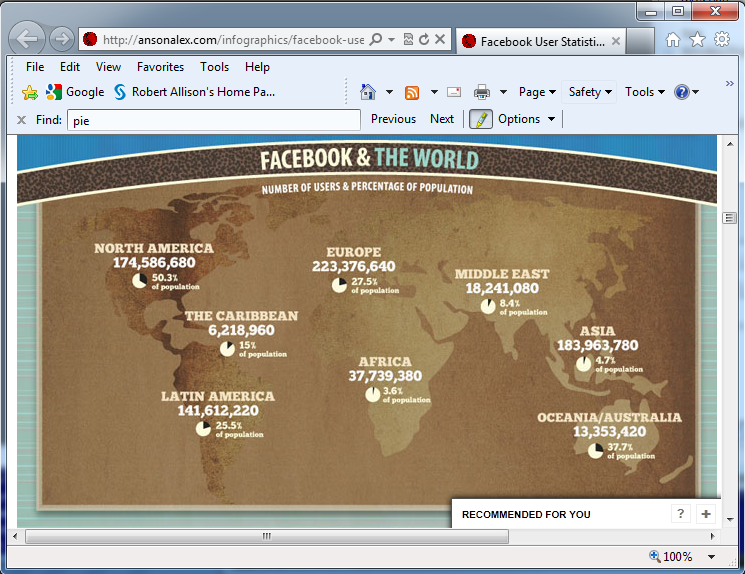
Task: Click the browser Back arrow button
Action: point(29,39)
